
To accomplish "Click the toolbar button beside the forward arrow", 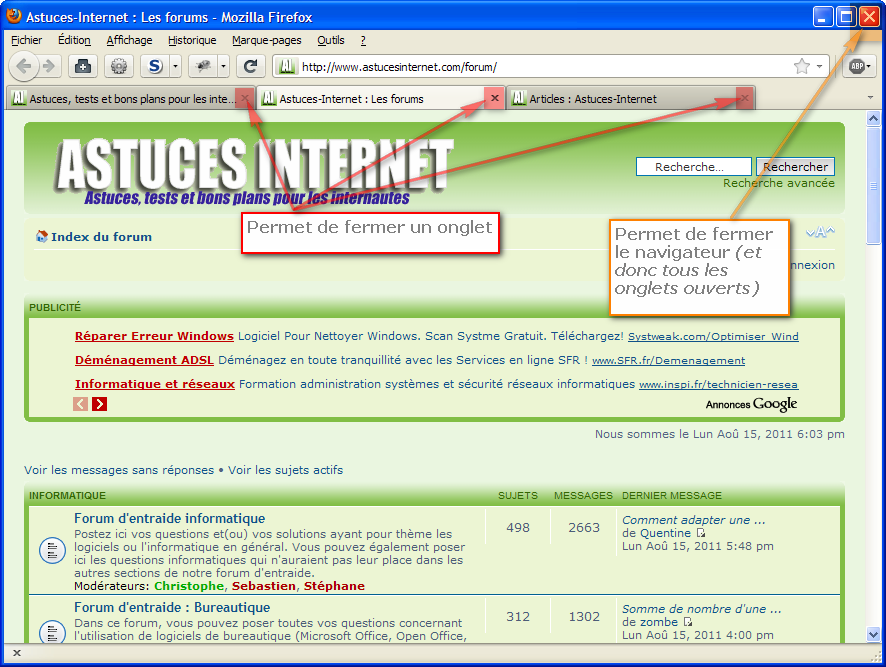I will [83, 67].
